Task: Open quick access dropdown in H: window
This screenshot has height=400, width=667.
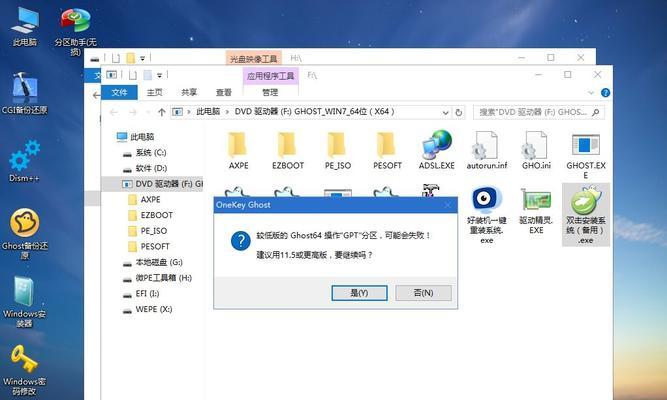Action: pos(143,58)
